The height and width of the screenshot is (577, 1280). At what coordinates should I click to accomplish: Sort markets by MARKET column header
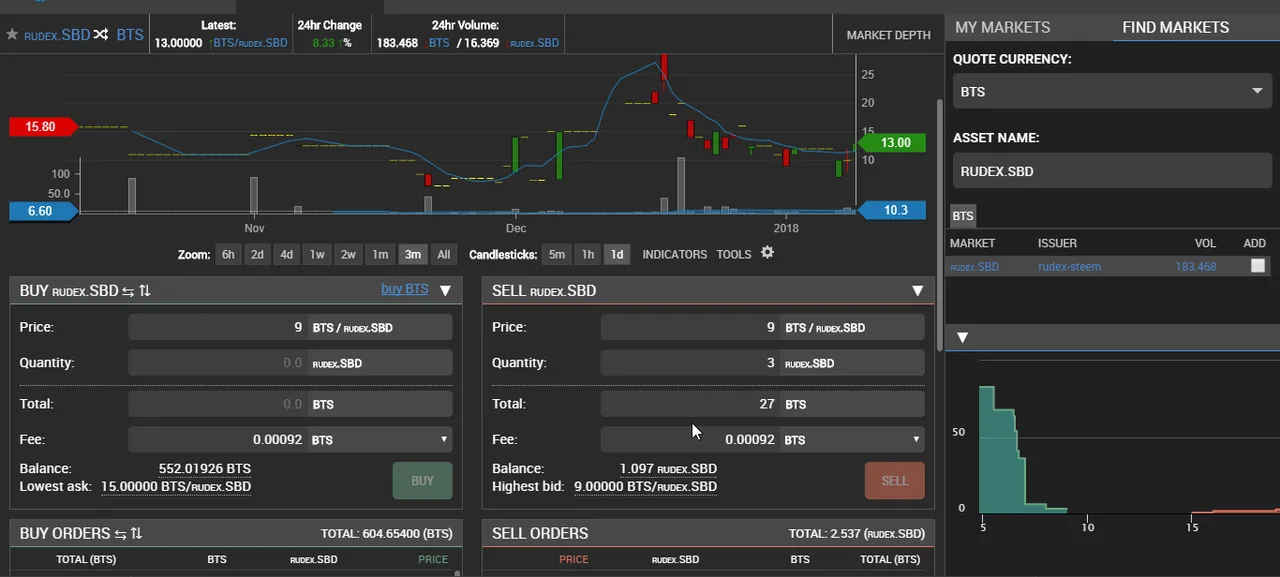972,243
